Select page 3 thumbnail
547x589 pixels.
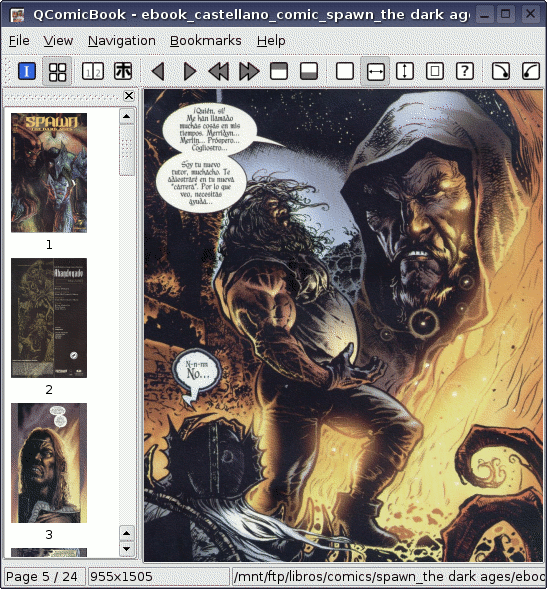coord(49,463)
